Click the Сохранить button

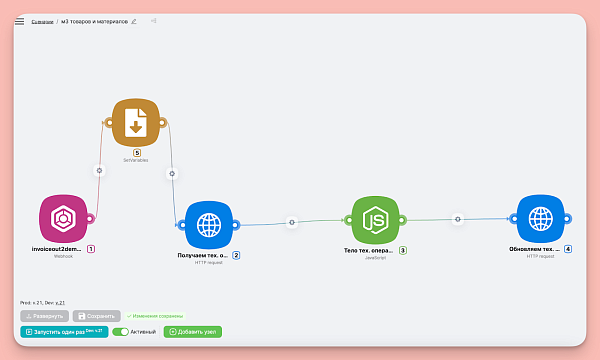96,316
